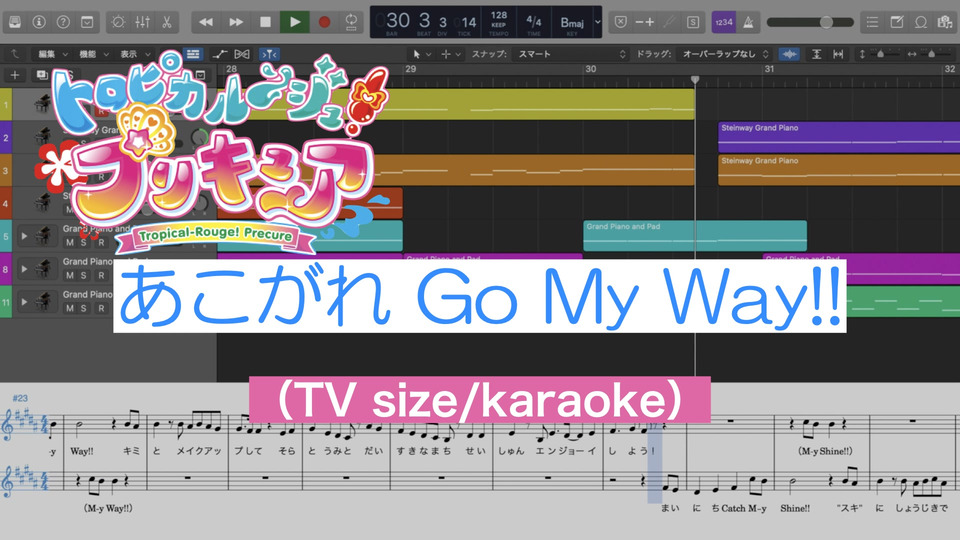Screen dimensions: 960x540
Task: Click the 4/4 time signature display
Action: point(534,22)
